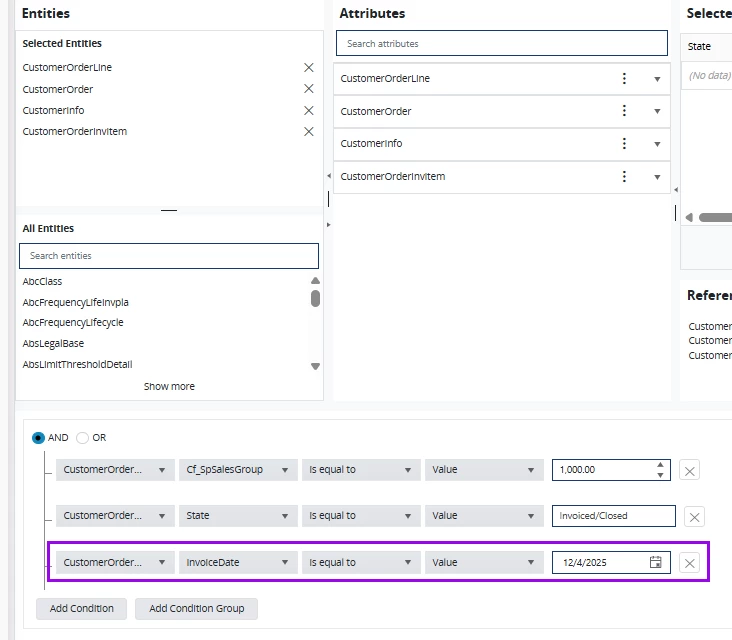
Task: Expand CustomerOrder attributes group
Action: [657, 112]
